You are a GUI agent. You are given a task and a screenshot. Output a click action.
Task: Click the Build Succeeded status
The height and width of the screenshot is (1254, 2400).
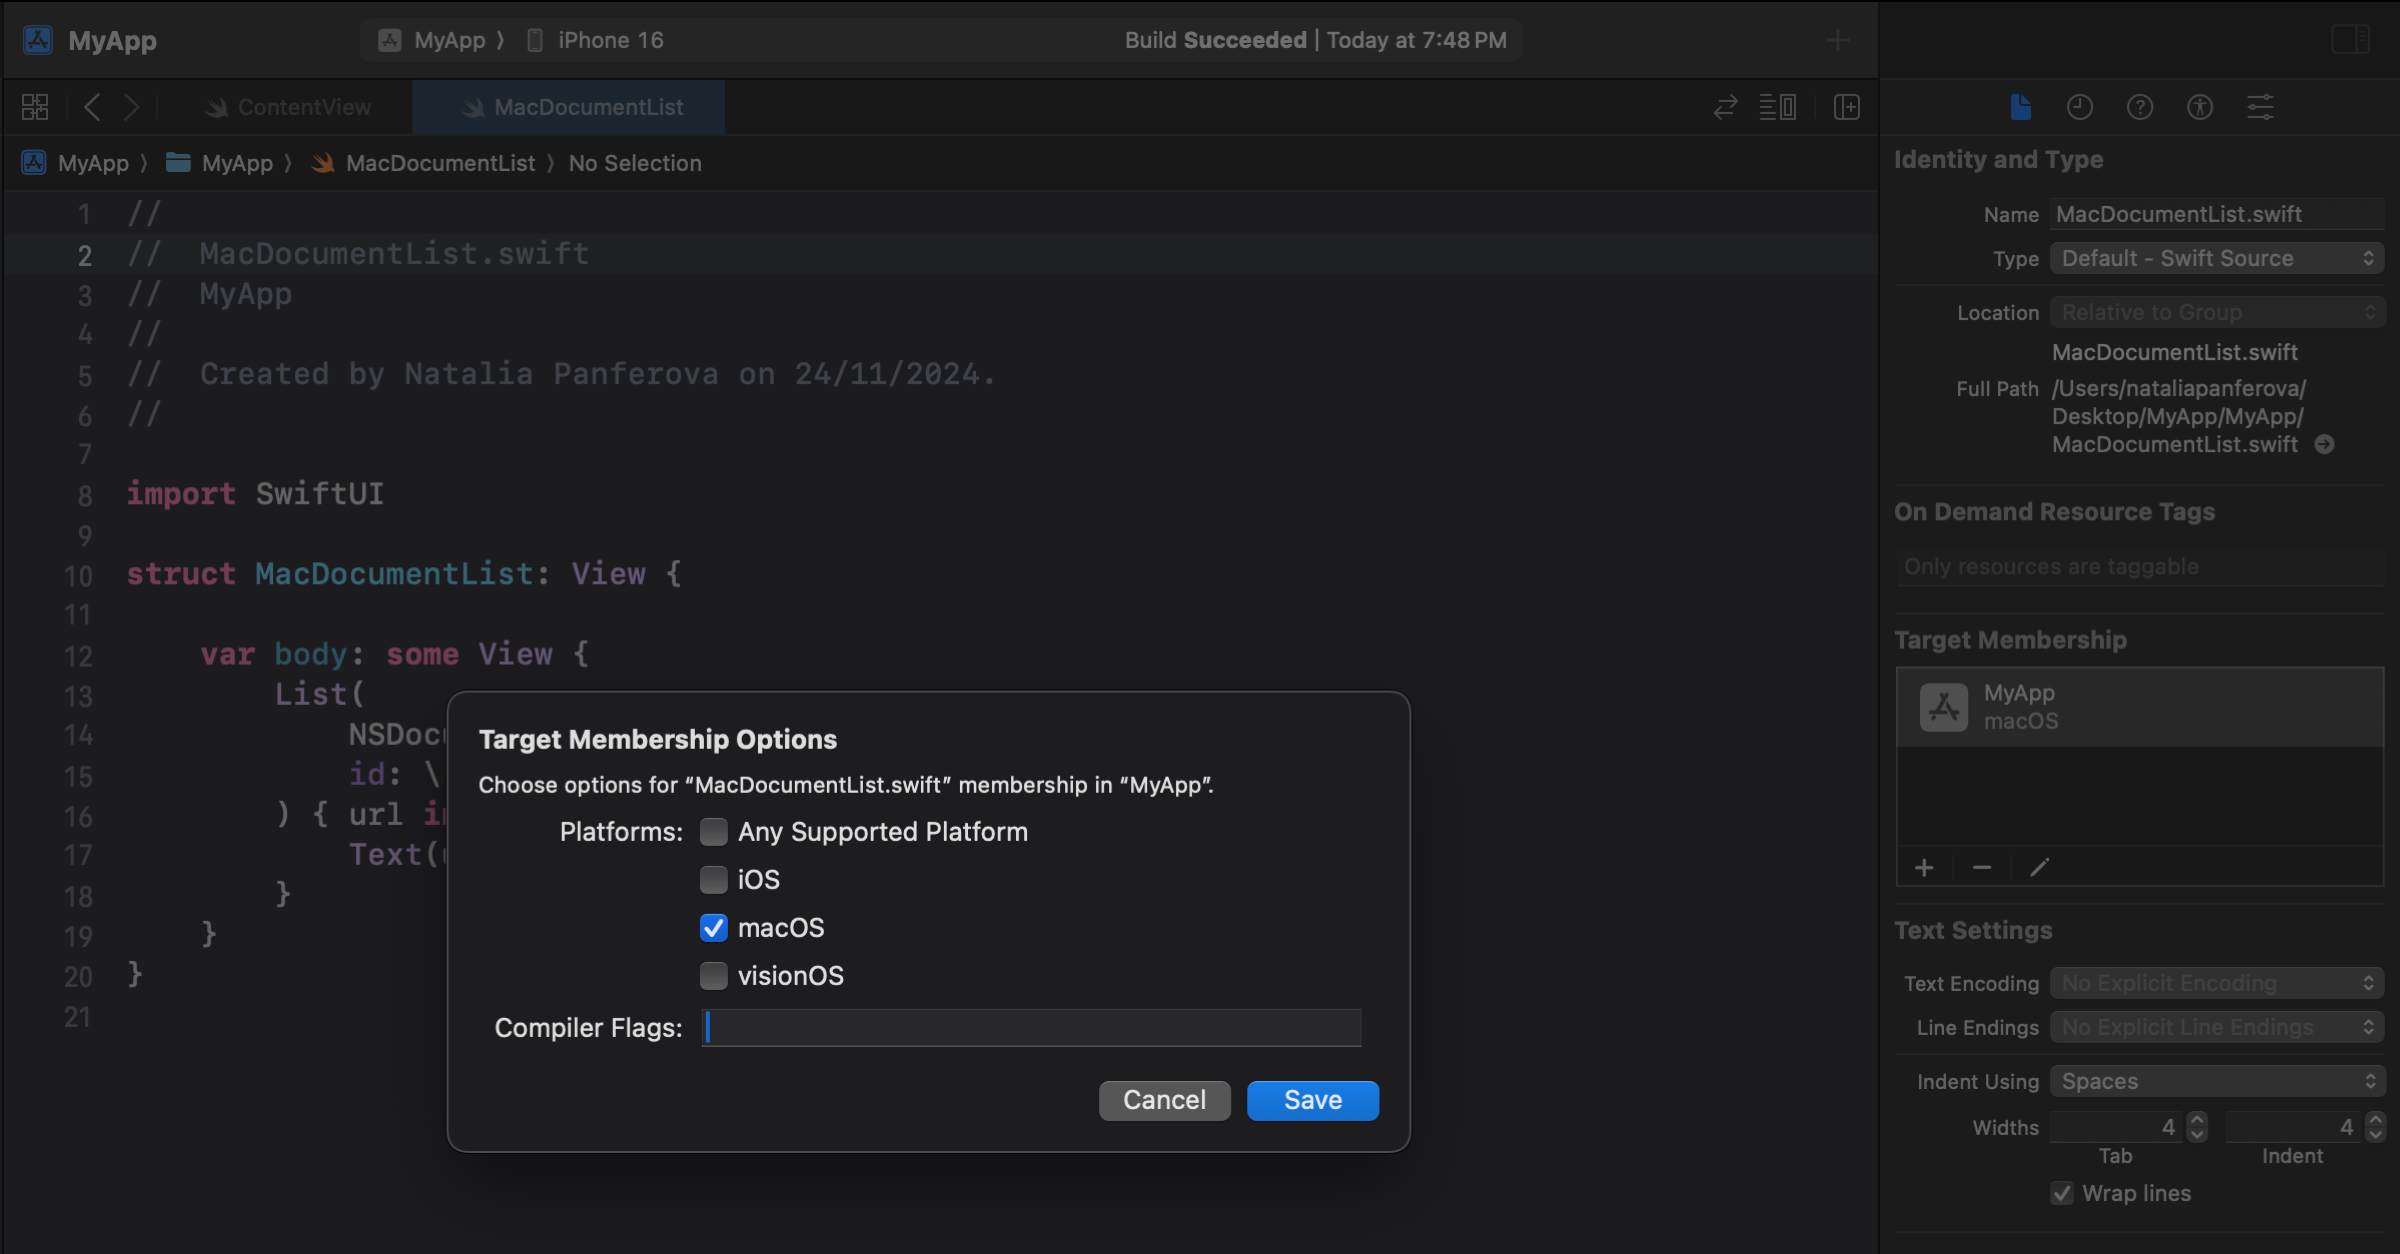1315,40
